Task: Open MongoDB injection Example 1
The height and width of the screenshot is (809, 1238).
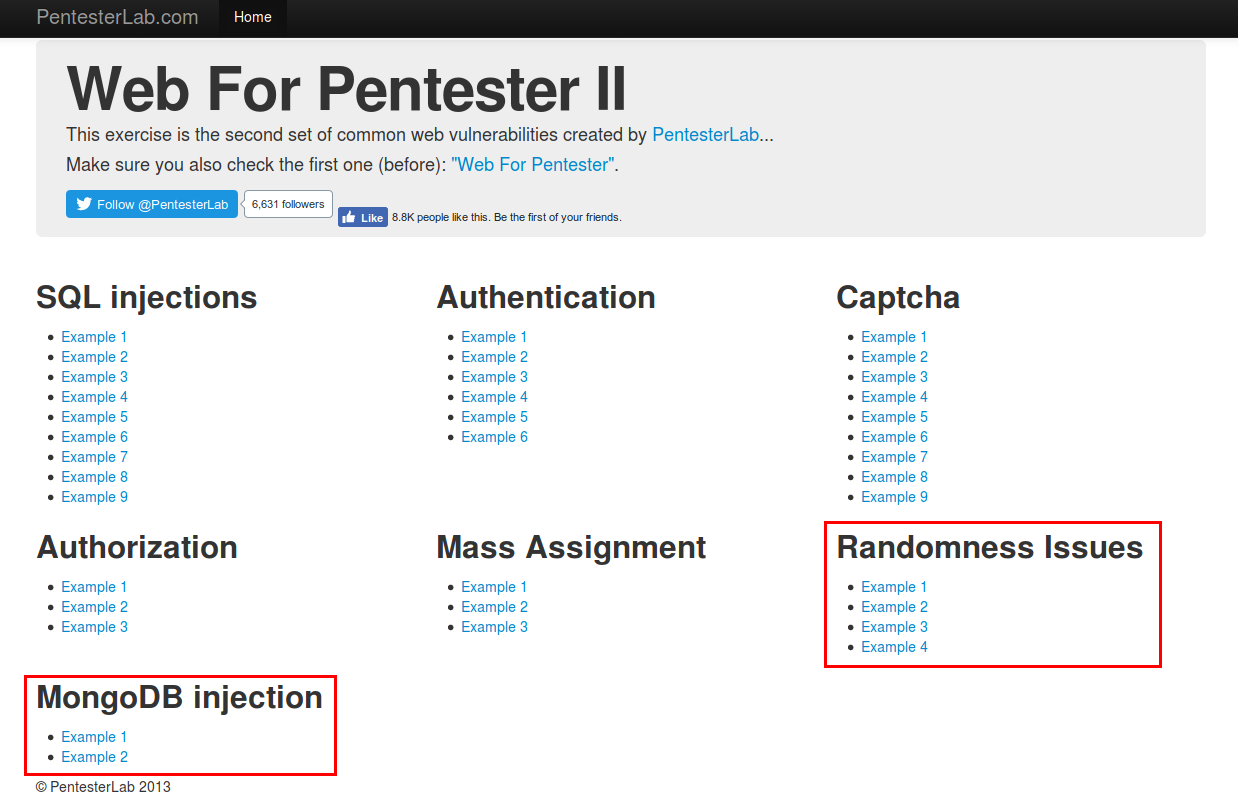Action: (94, 736)
